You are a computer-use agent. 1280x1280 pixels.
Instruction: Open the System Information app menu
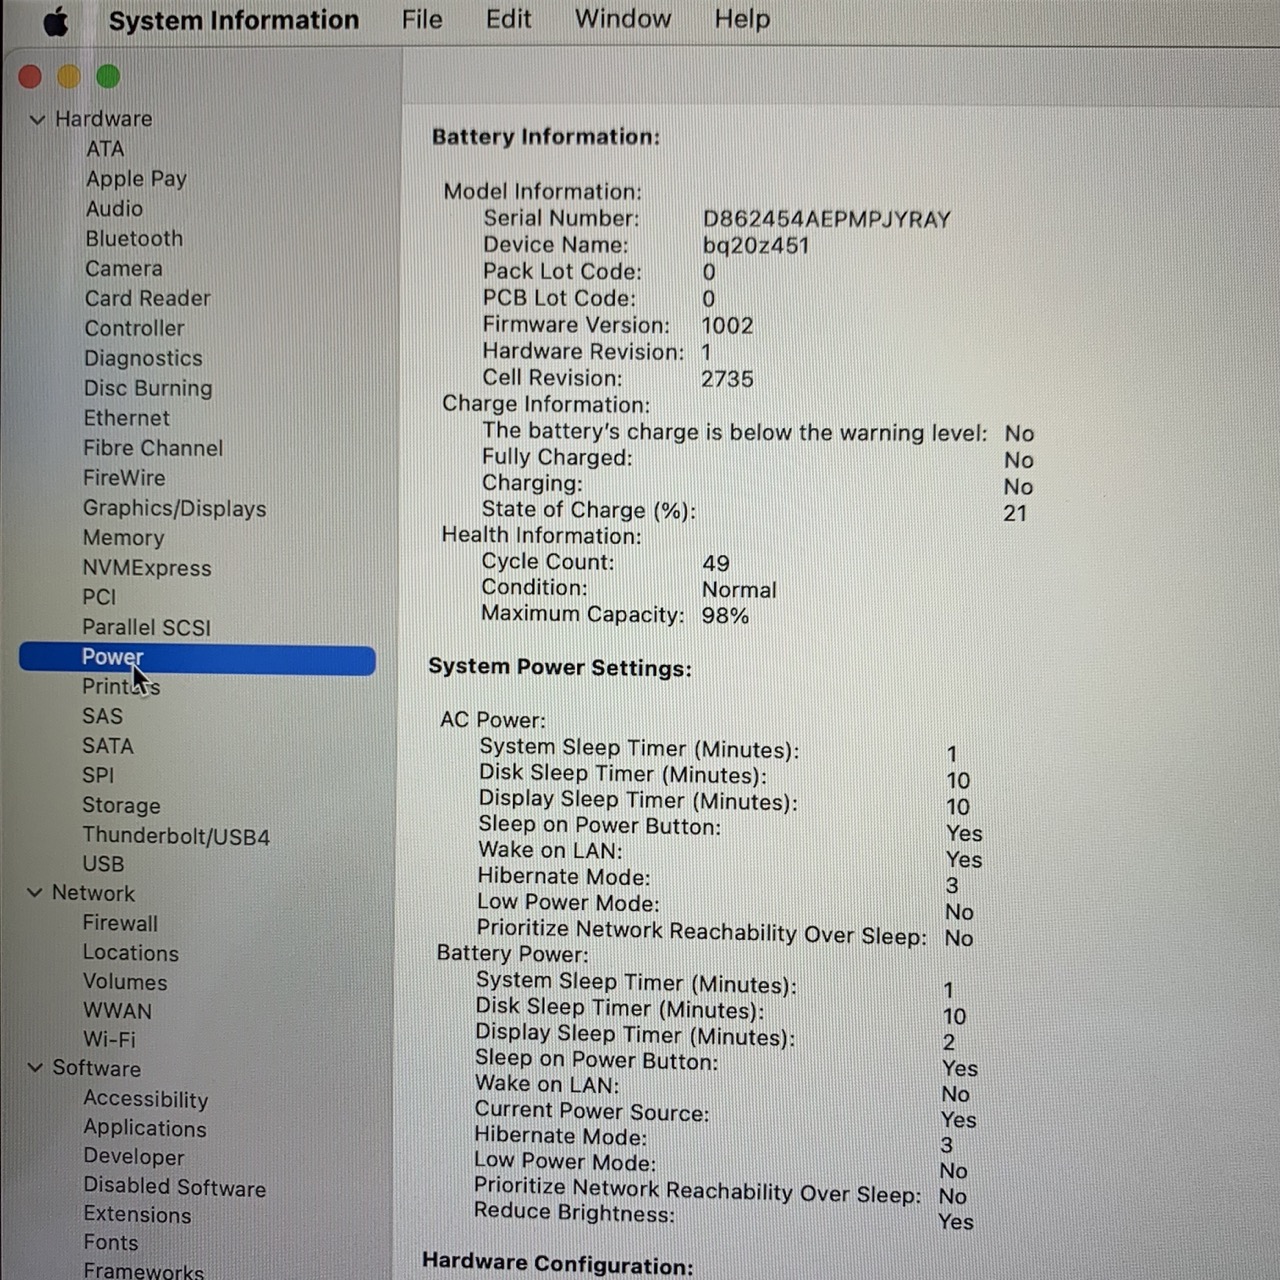click(233, 21)
